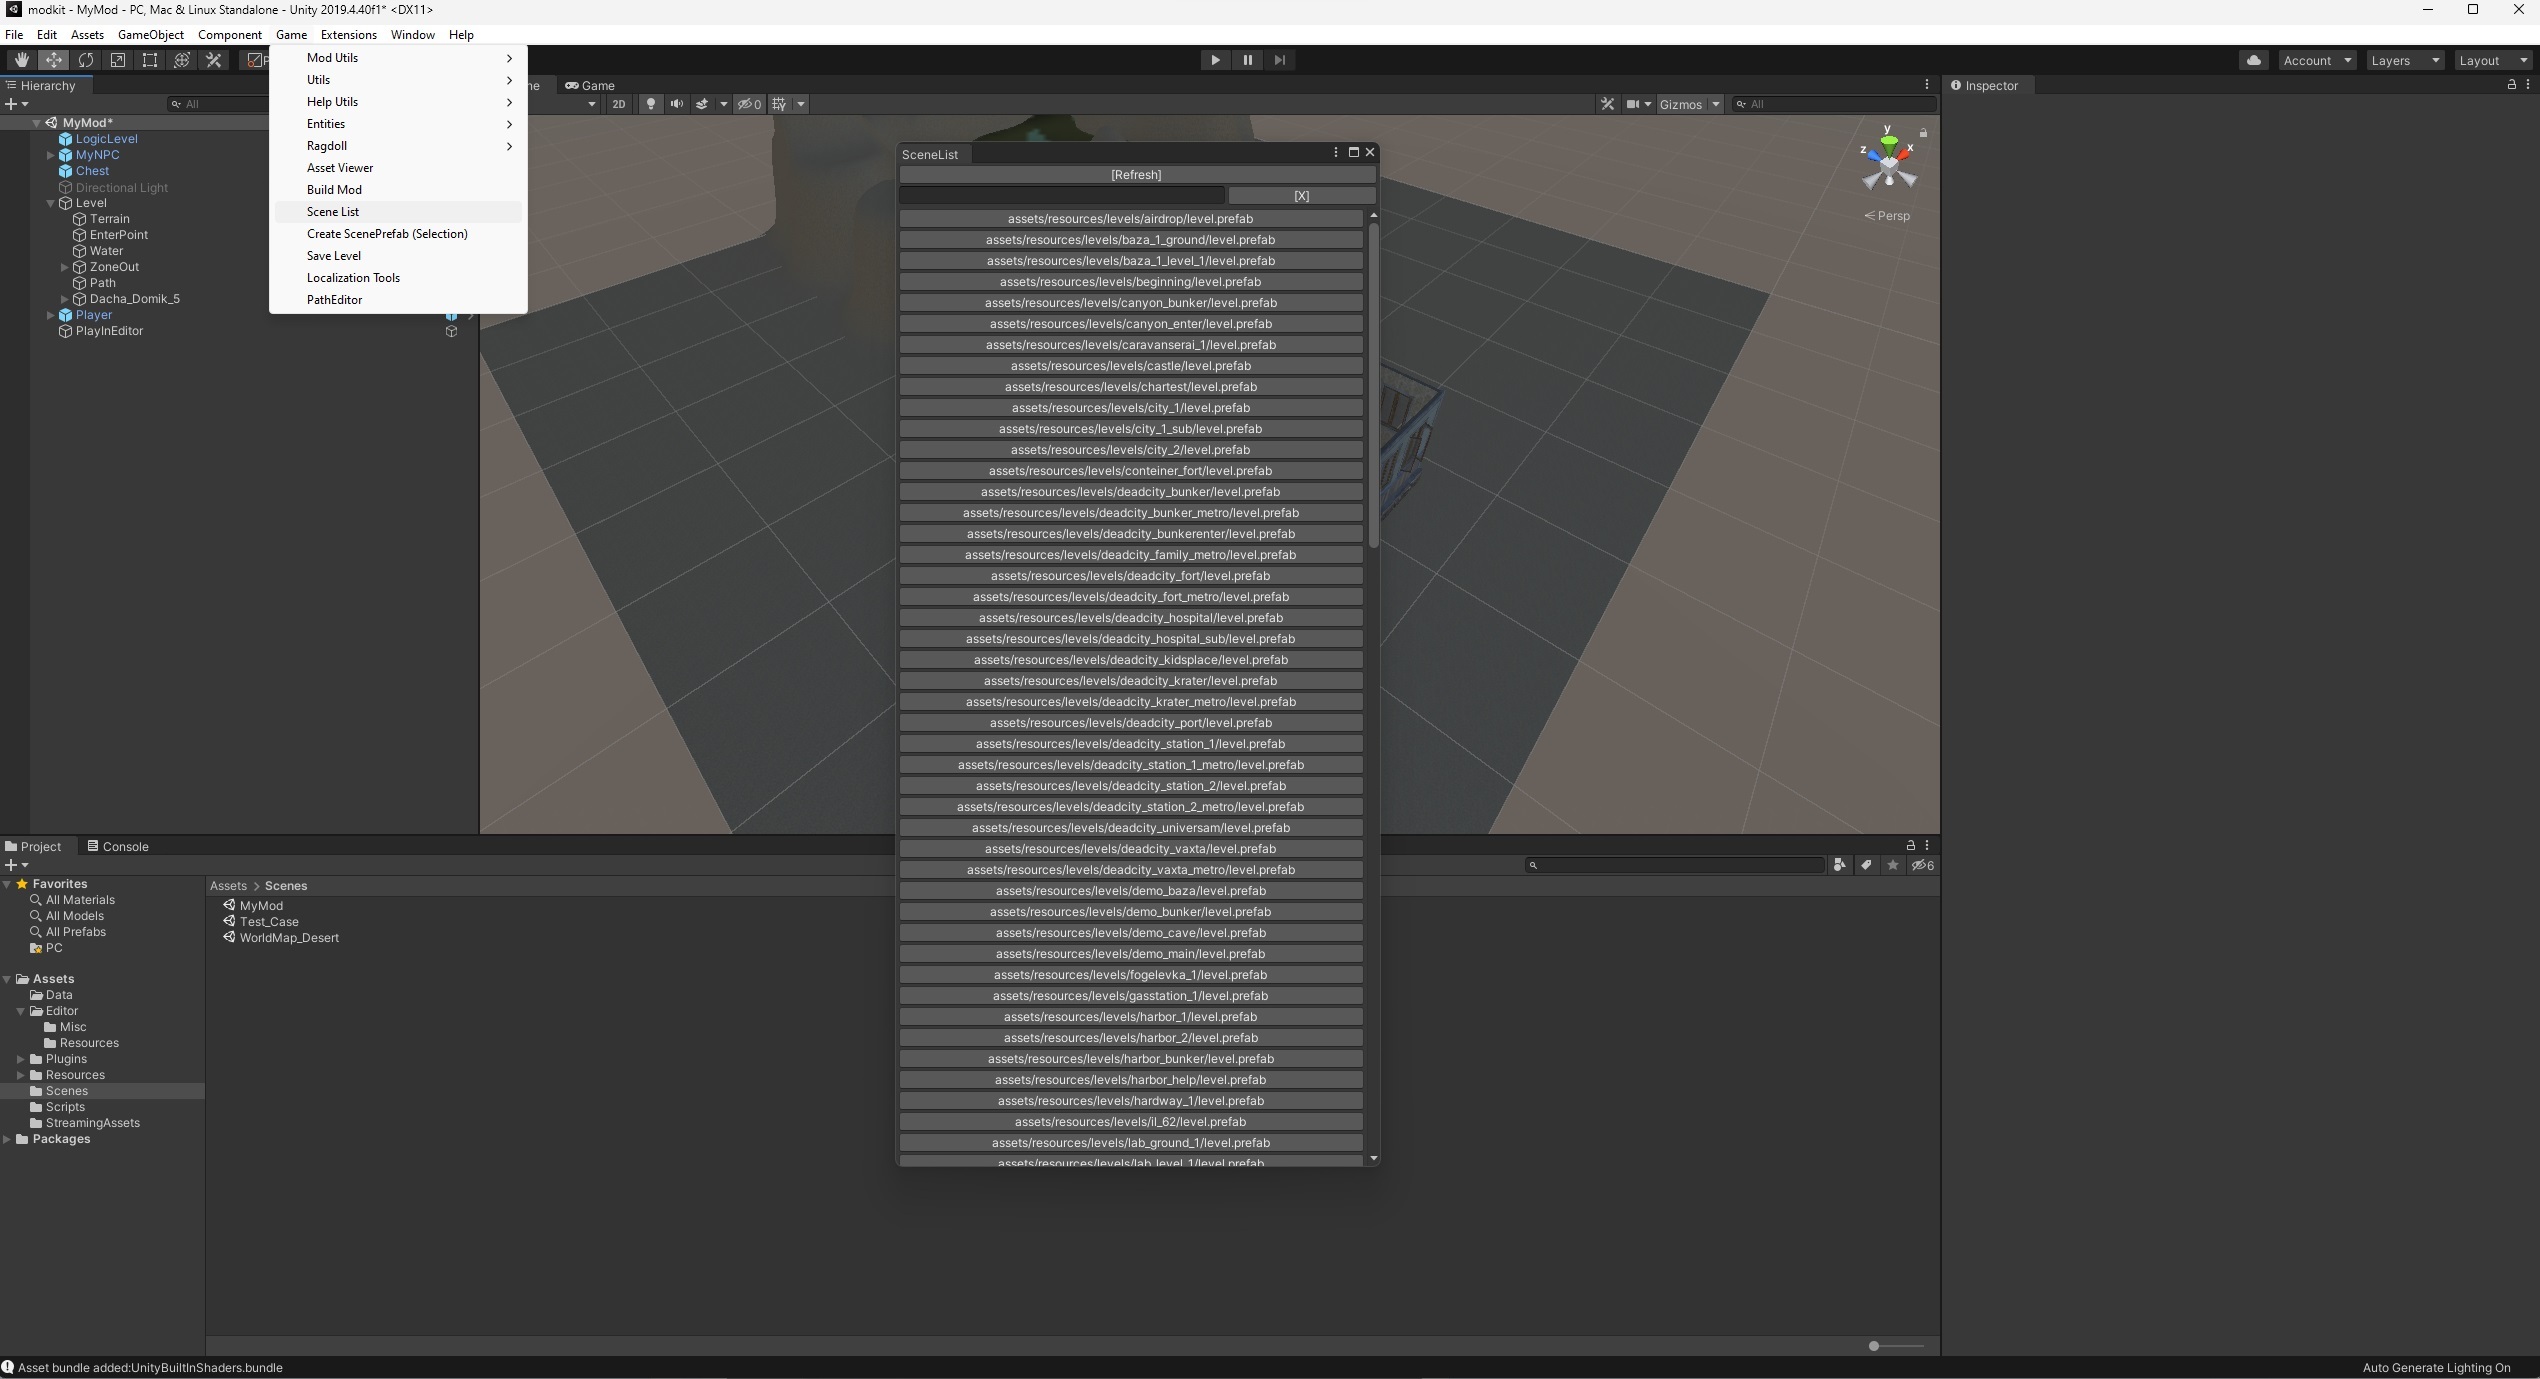Open cloud services icon
This screenshot has width=2540, height=1379.
point(2254,60)
